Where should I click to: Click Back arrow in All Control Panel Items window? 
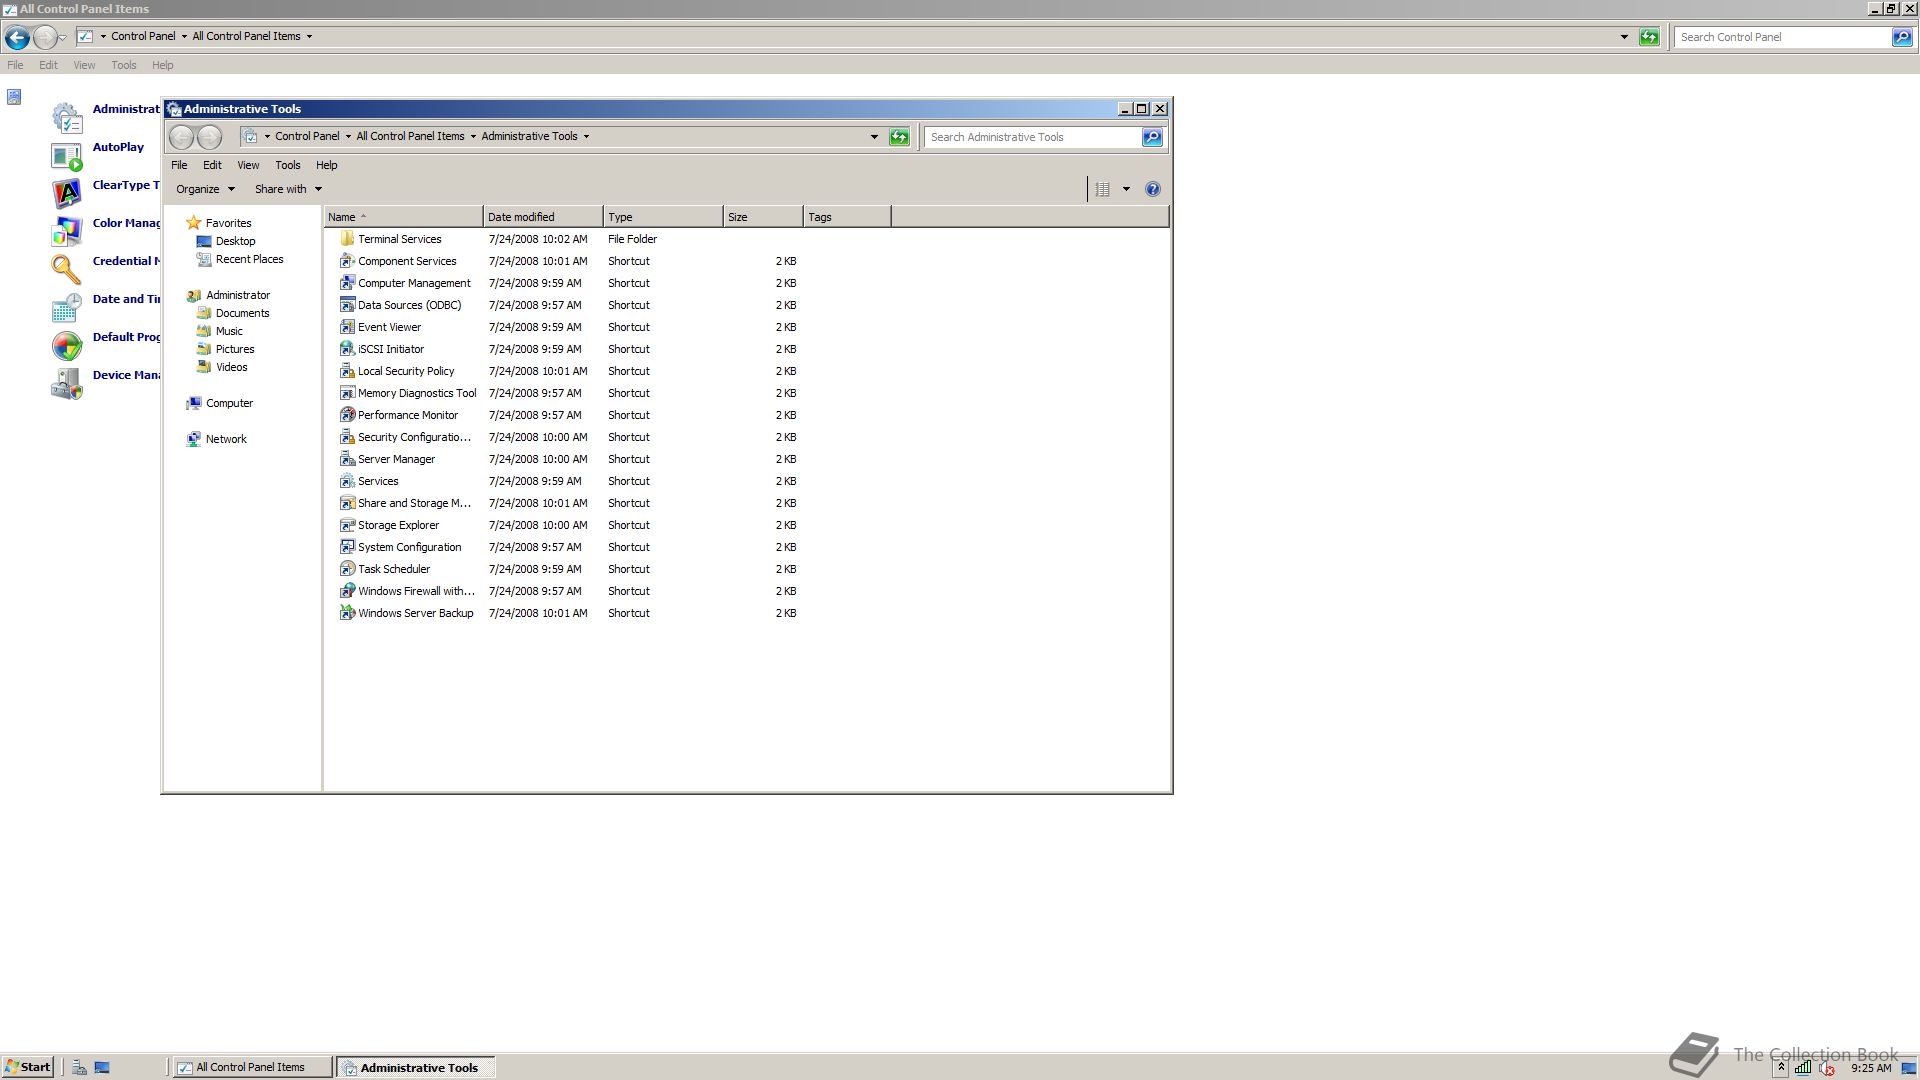17,37
